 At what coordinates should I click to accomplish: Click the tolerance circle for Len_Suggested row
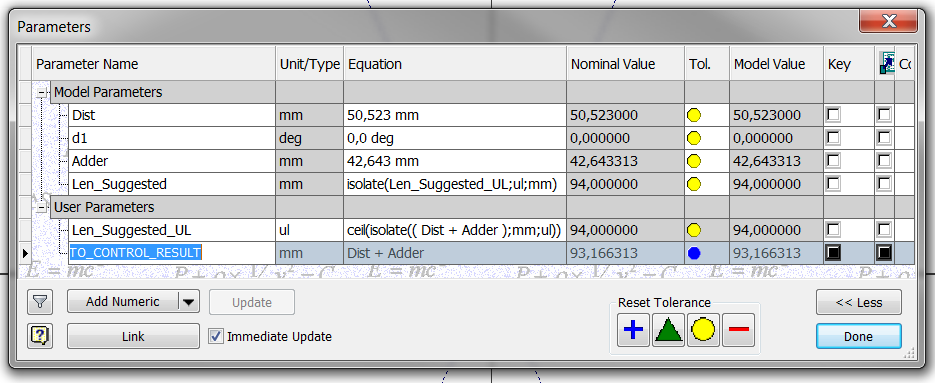coord(693,184)
